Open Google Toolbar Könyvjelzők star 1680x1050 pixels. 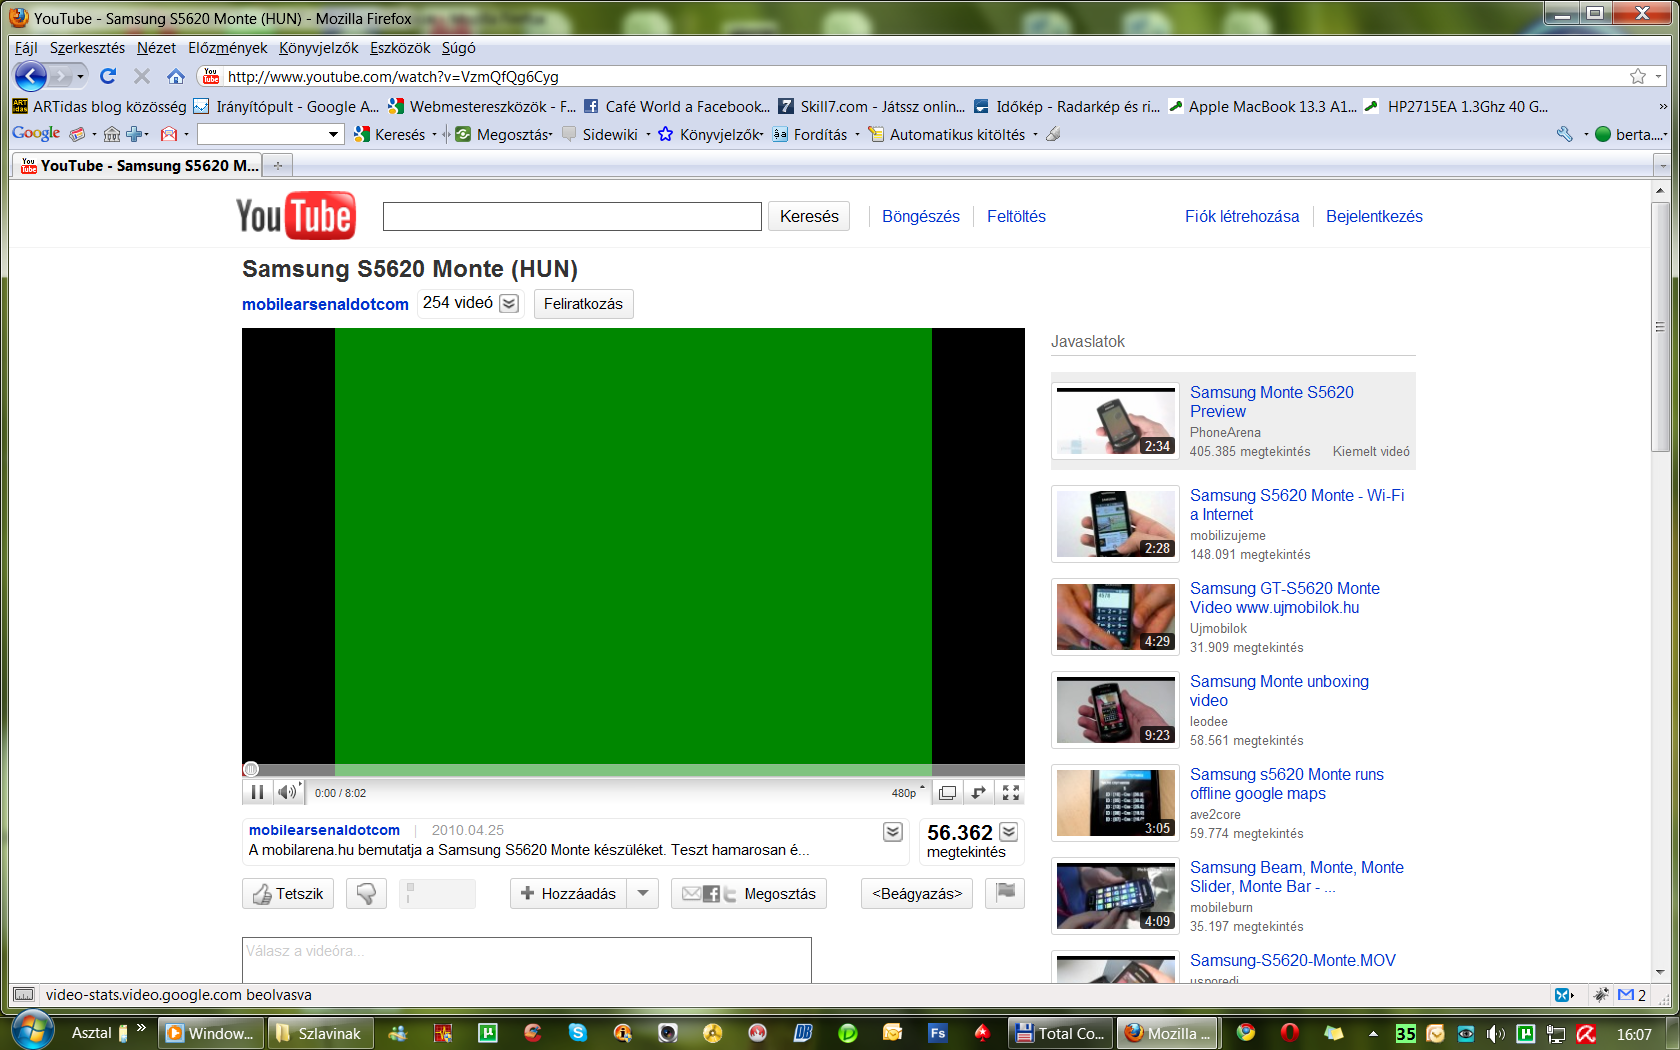point(711,134)
